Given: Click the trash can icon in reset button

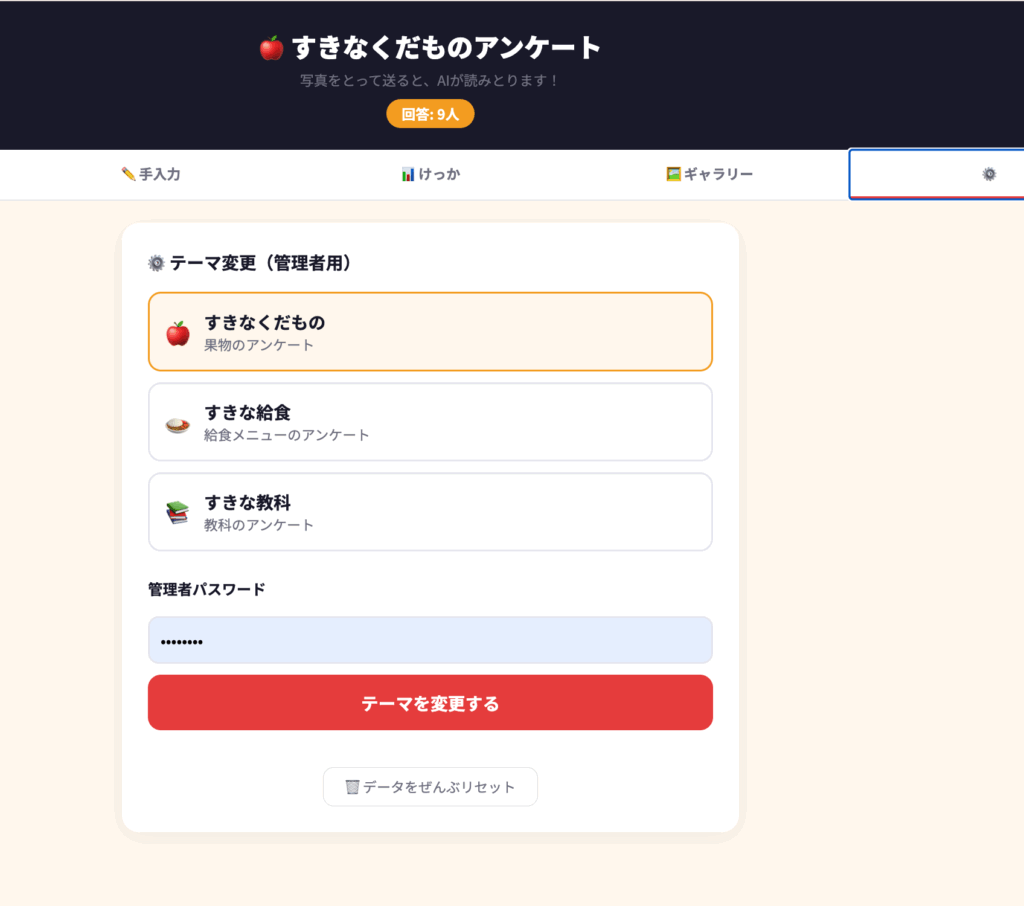Looking at the screenshot, I should (352, 787).
